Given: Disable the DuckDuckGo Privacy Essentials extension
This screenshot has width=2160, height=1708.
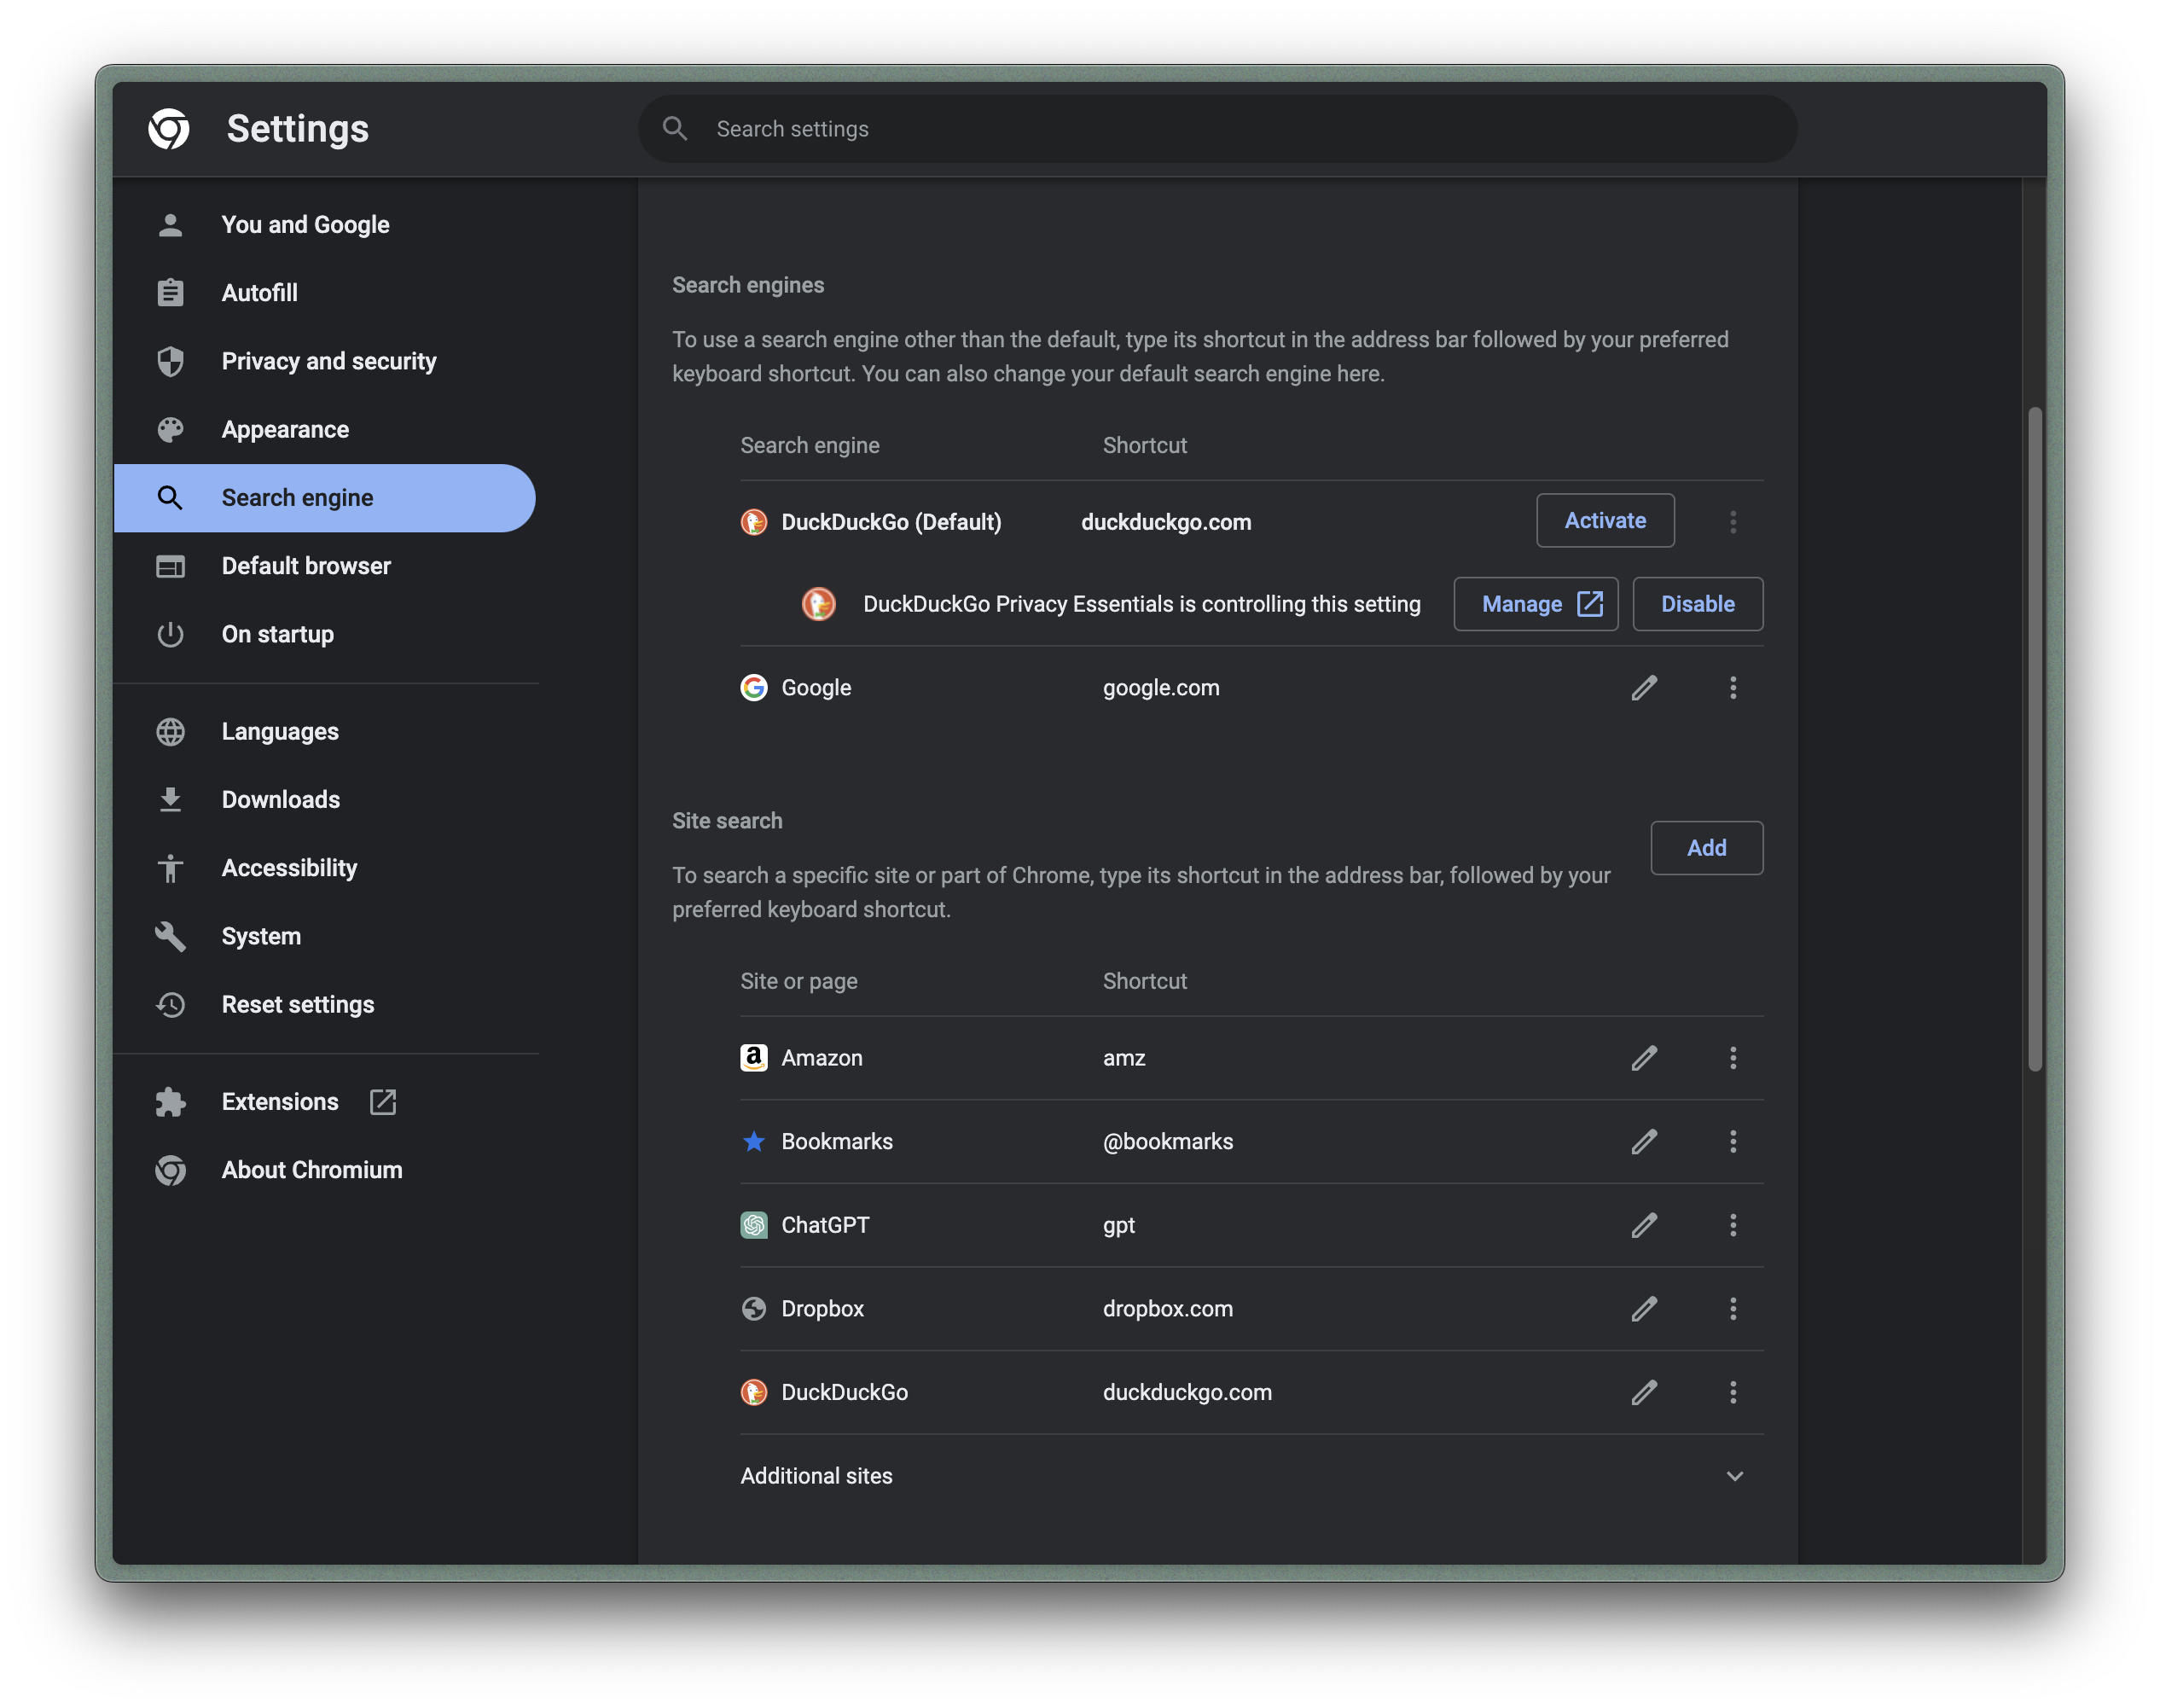Looking at the screenshot, I should point(1697,604).
